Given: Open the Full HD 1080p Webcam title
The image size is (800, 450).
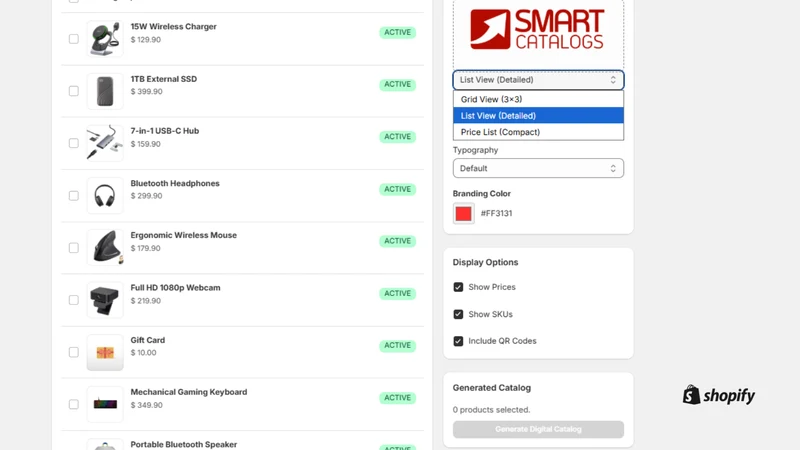Looking at the screenshot, I should click(x=176, y=288).
